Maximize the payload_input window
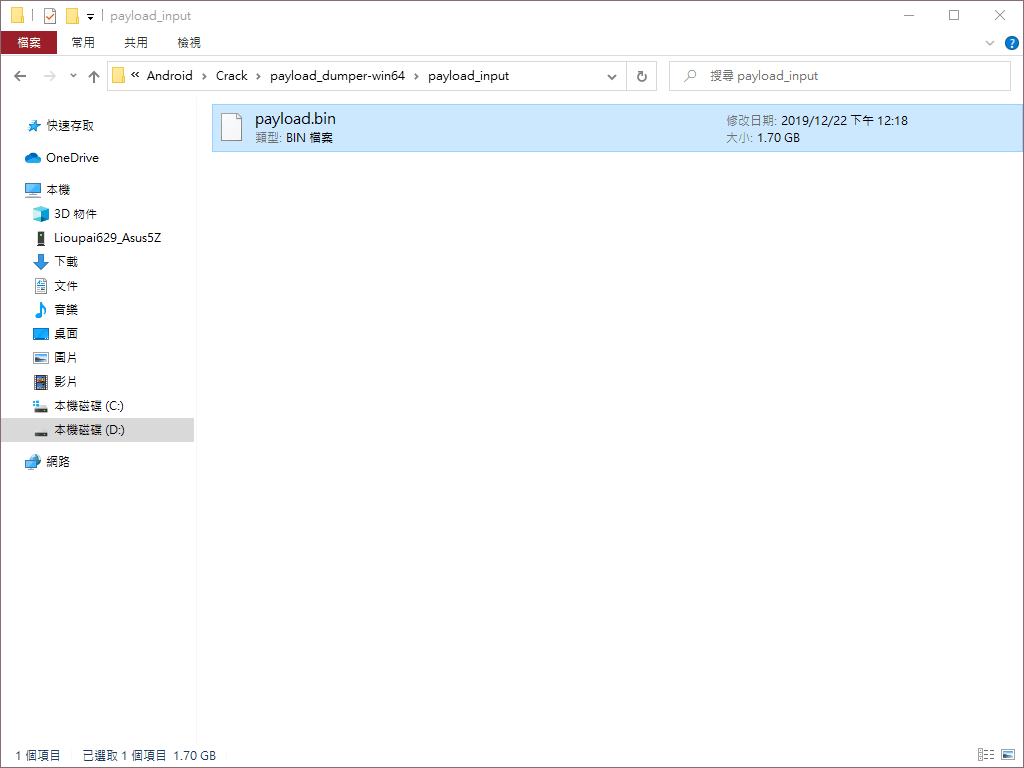This screenshot has height=768, width=1024. coord(954,16)
